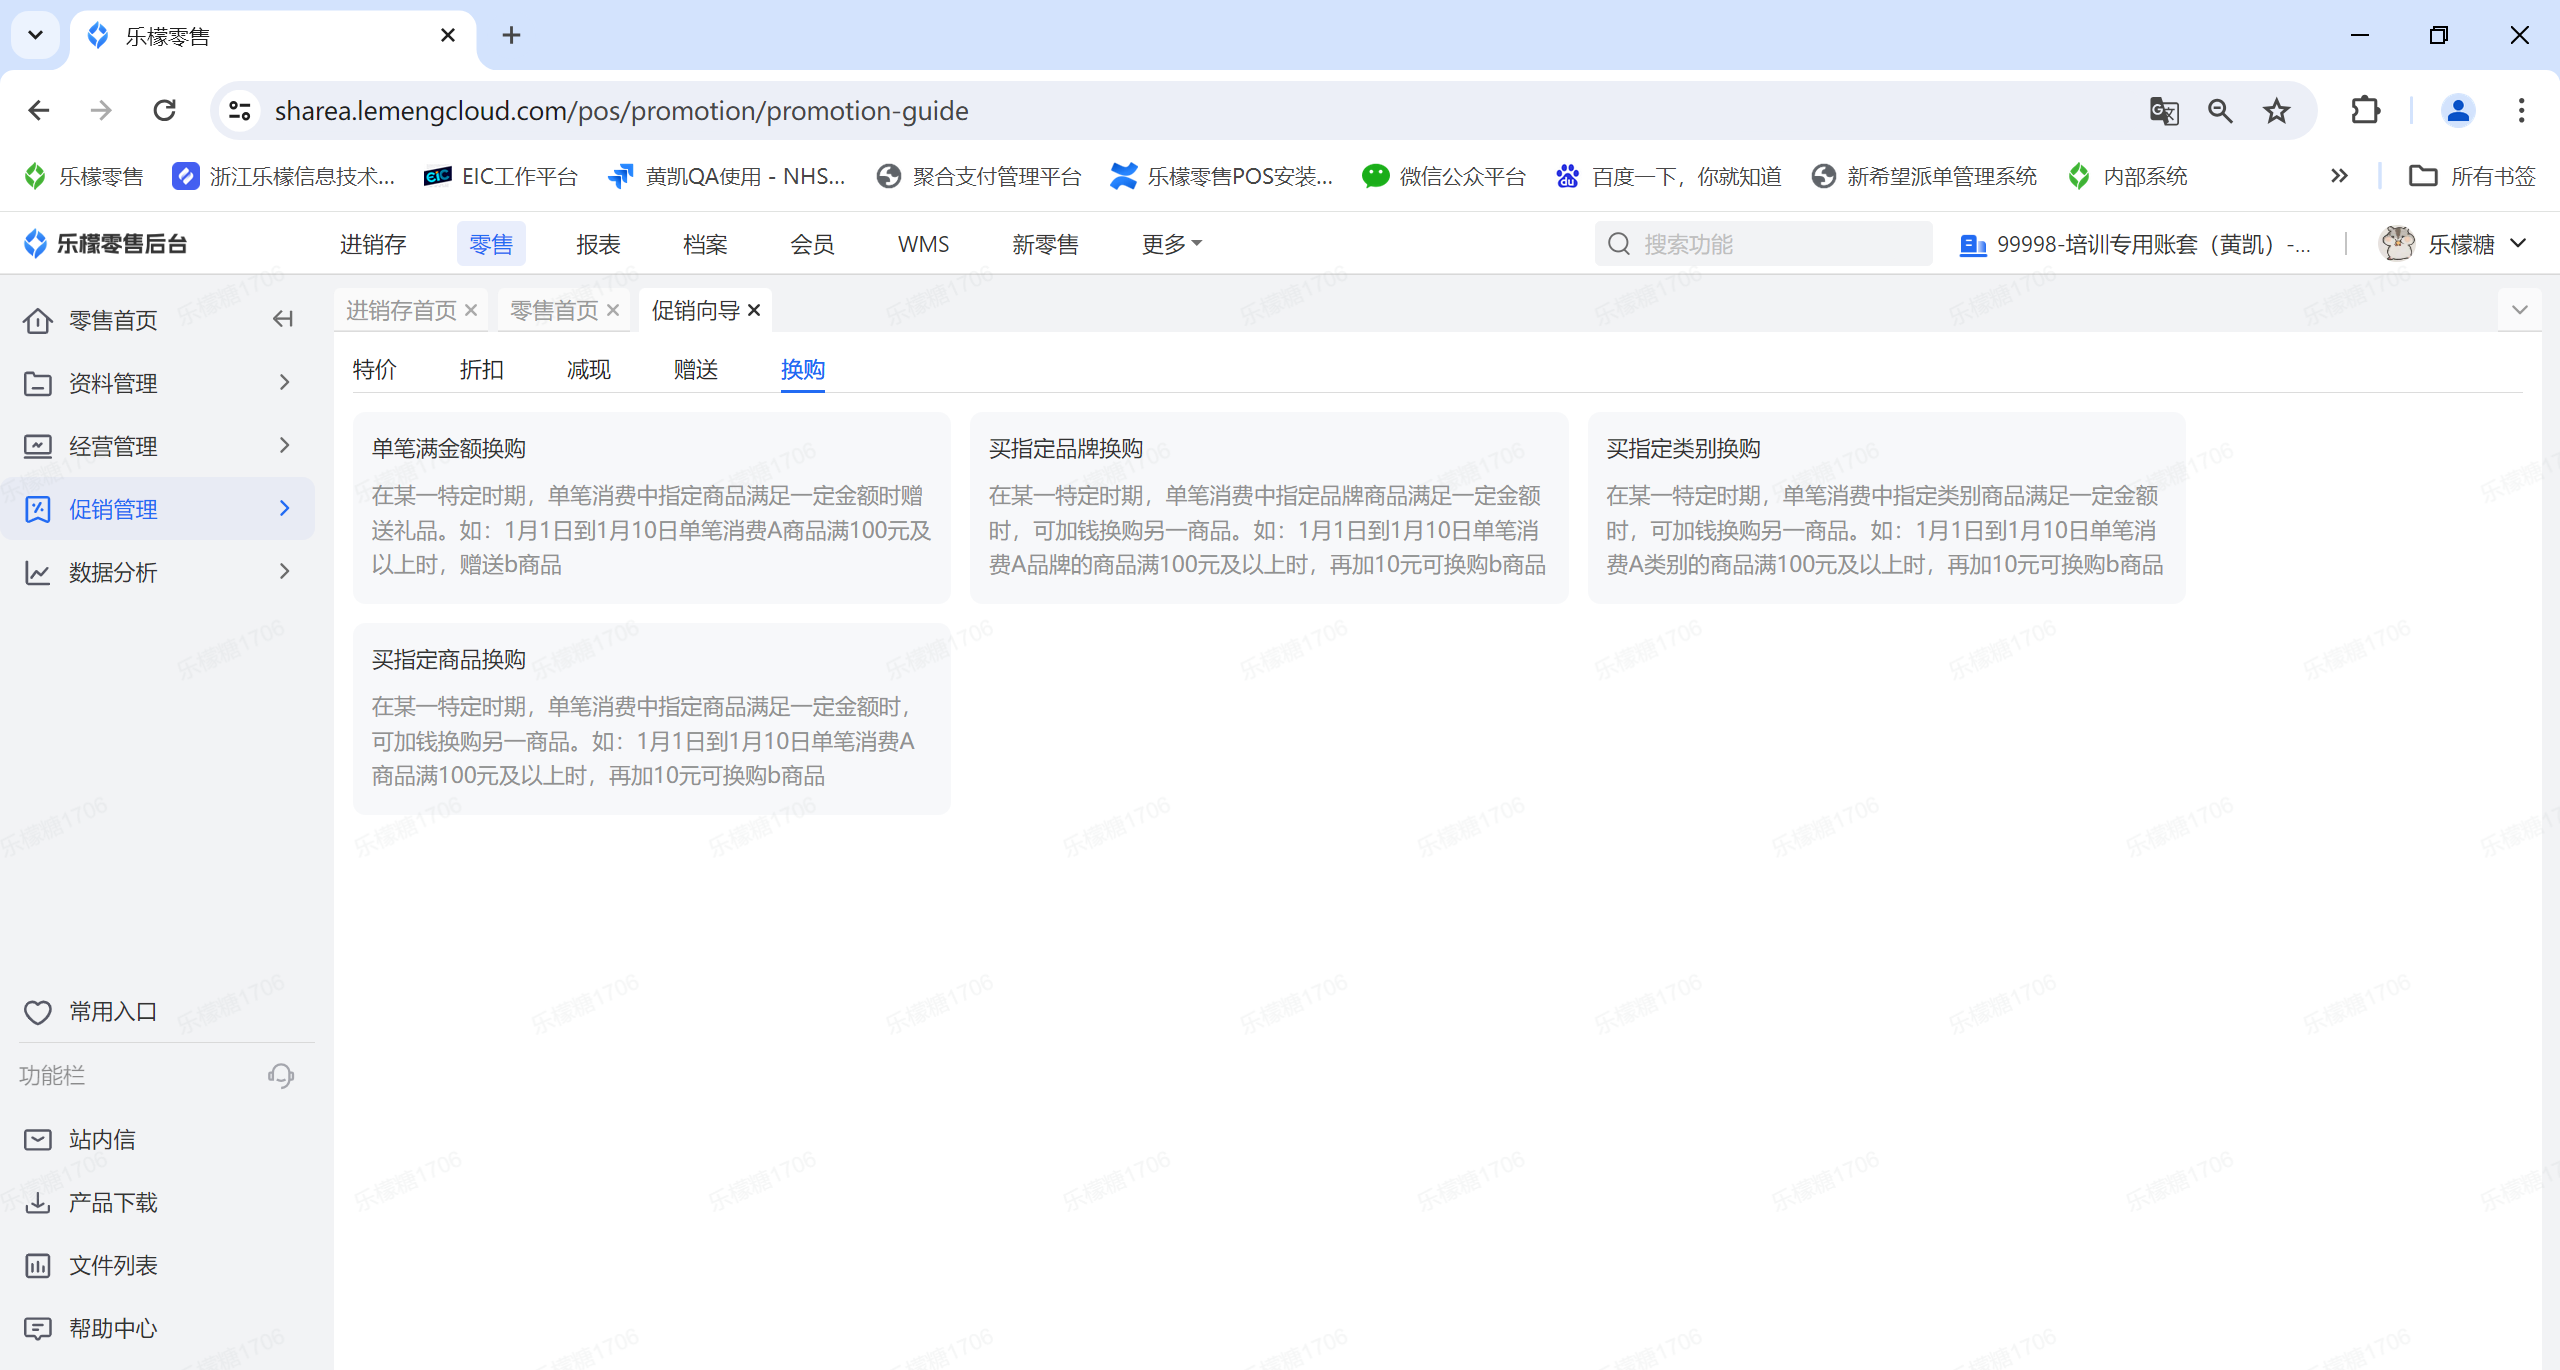Open the 买指定品牌换购 promotion card

click(1268, 507)
